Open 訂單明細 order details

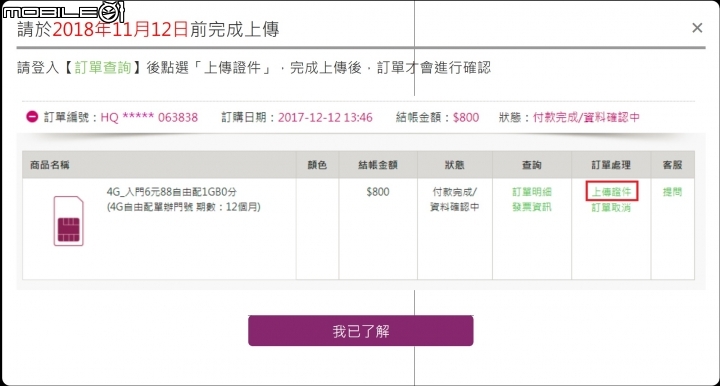[532, 192]
